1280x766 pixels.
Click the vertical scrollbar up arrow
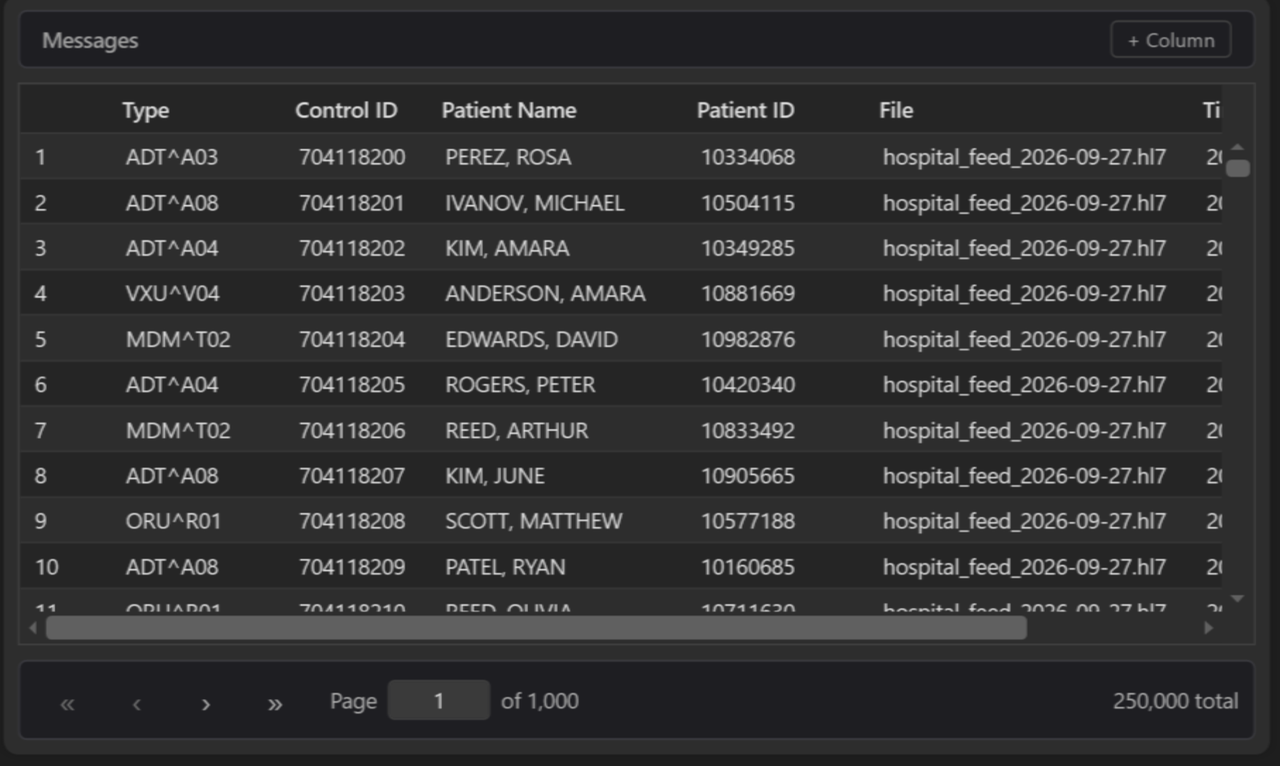click(x=1237, y=147)
